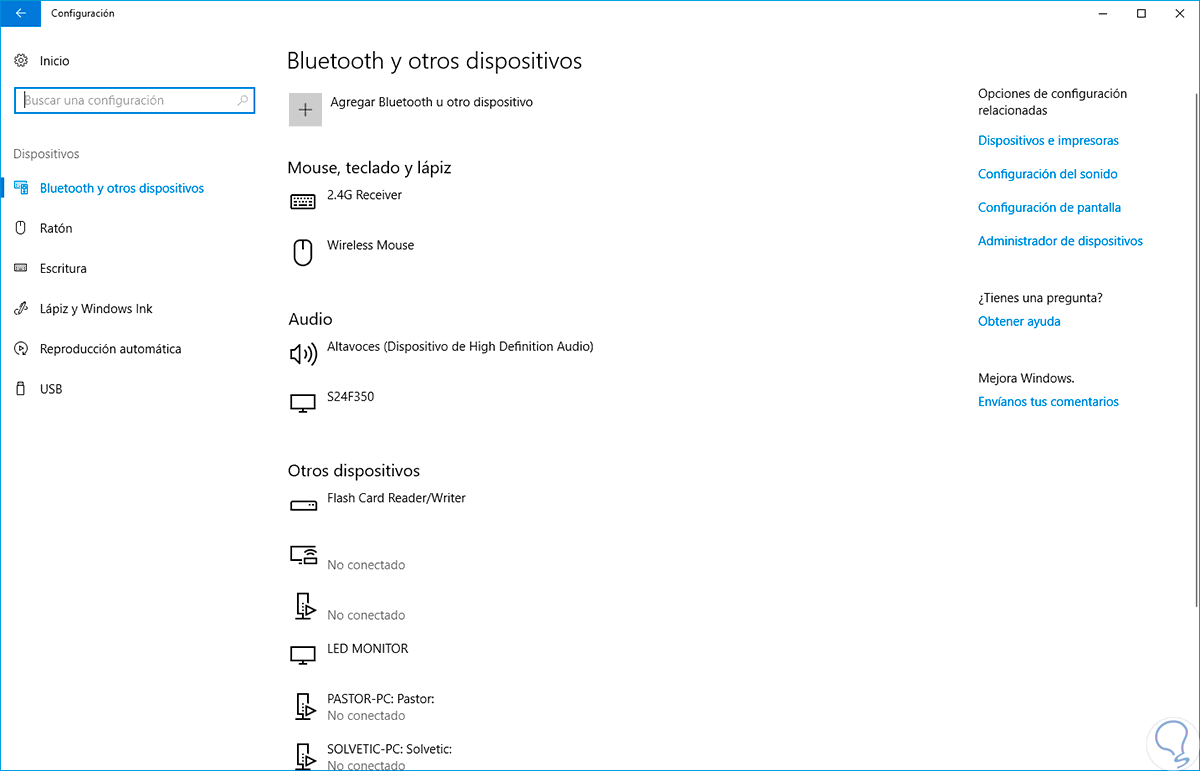The image size is (1200, 771).
Task: Click the Inicio gear icon
Action: 21,61
